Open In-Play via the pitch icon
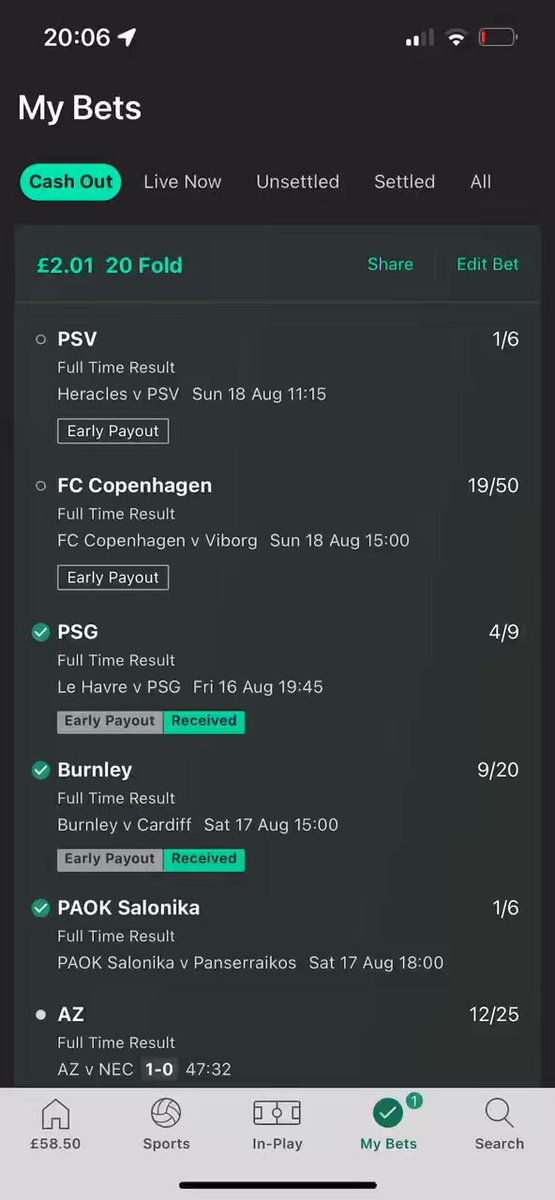 click(x=277, y=1113)
